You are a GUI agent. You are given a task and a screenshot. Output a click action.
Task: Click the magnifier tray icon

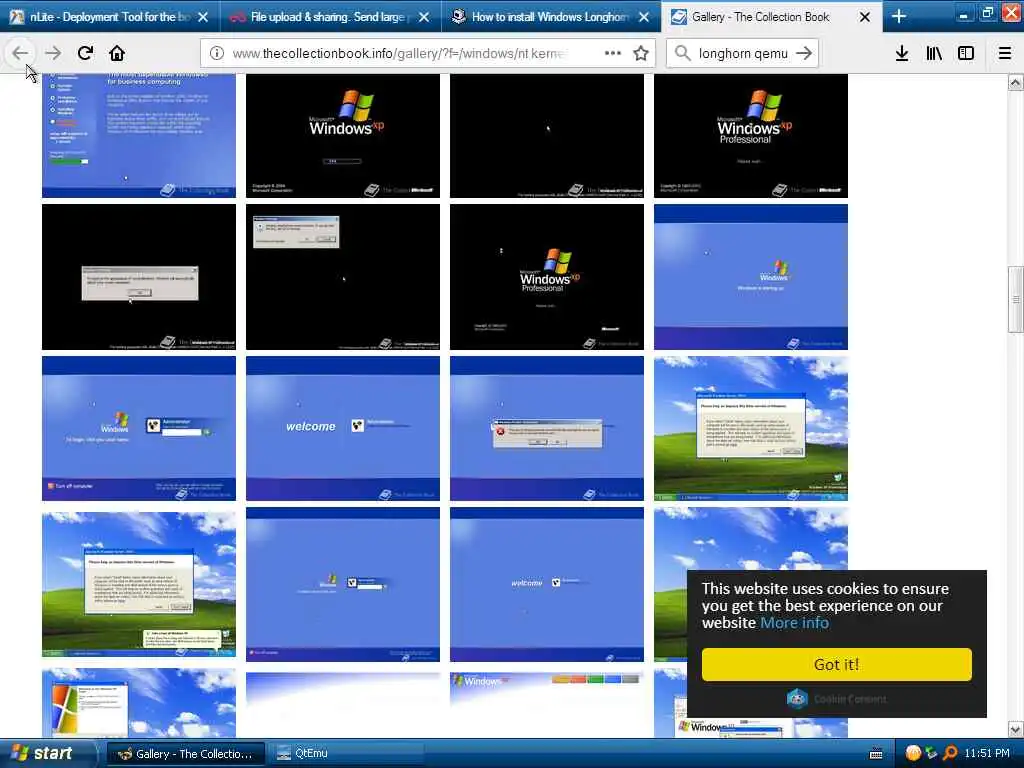950,754
